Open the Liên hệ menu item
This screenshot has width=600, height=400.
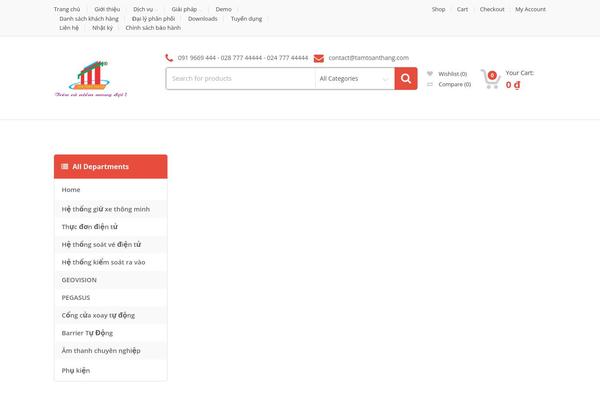point(69,28)
